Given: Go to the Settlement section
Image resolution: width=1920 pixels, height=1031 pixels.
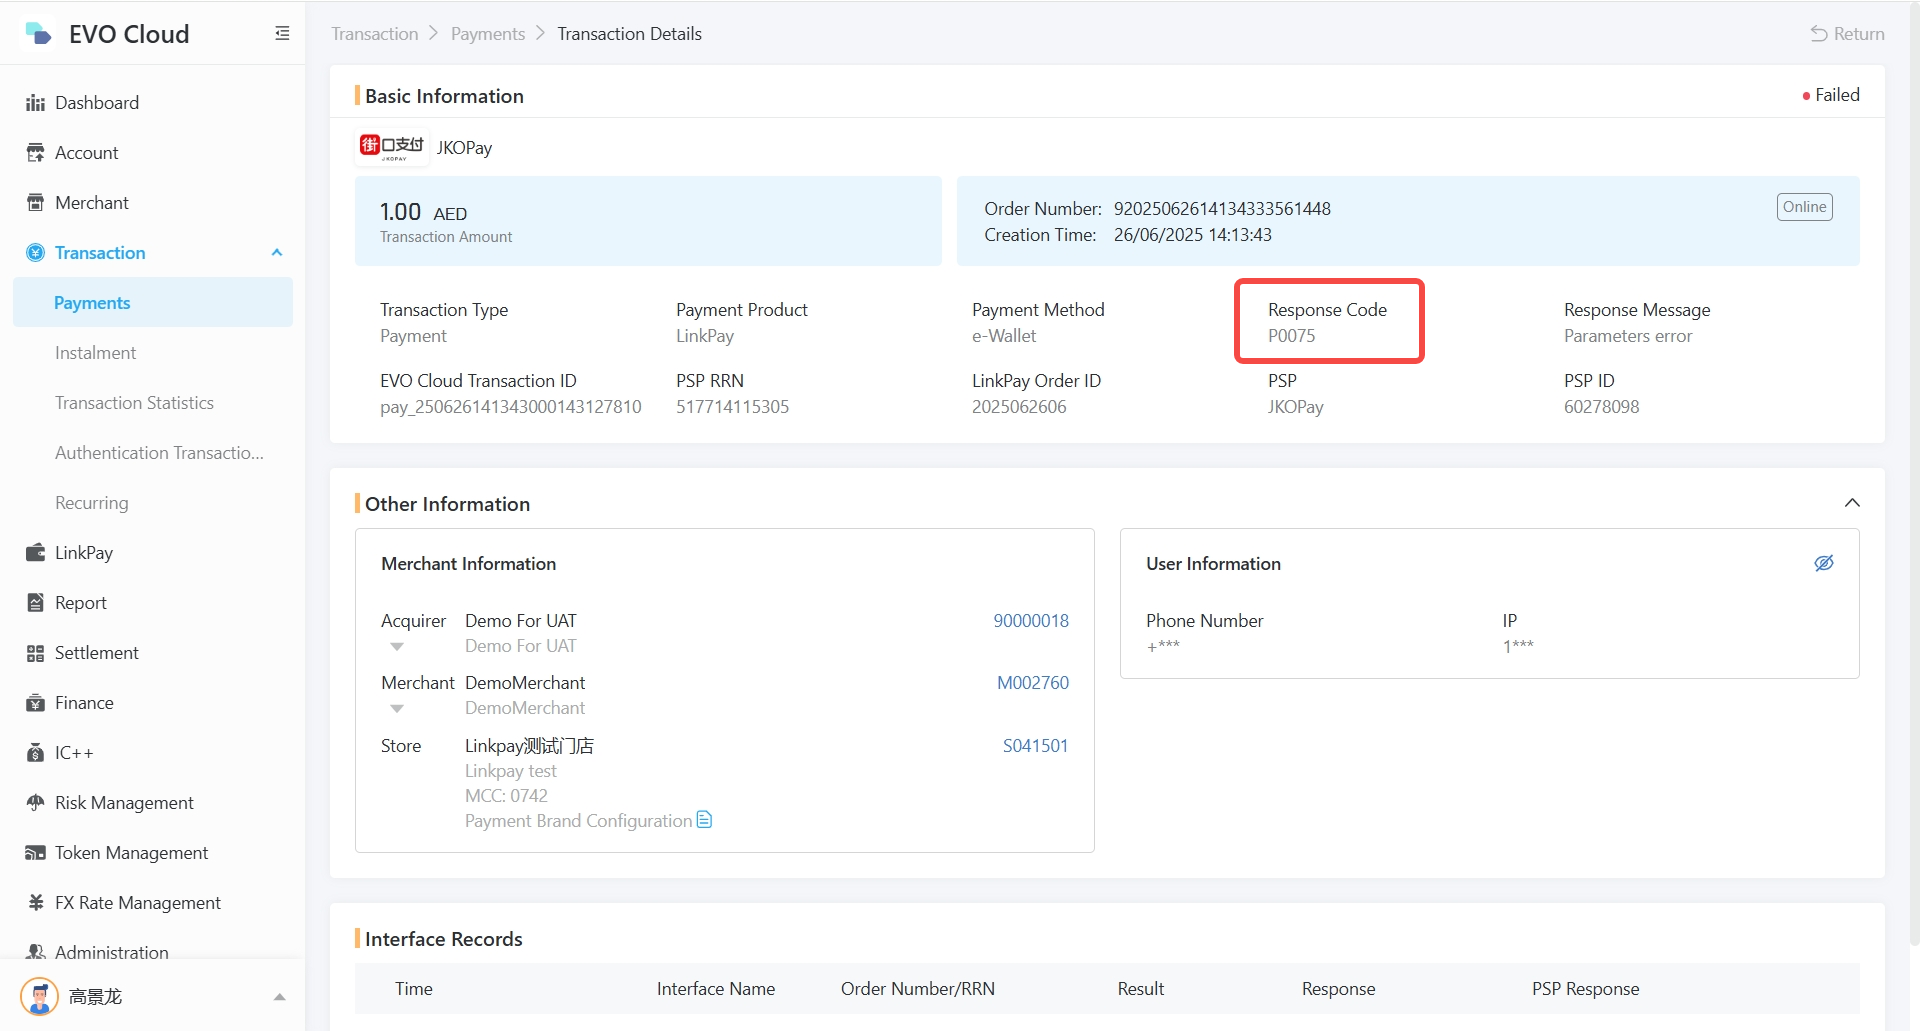Looking at the screenshot, I should 96,653.
